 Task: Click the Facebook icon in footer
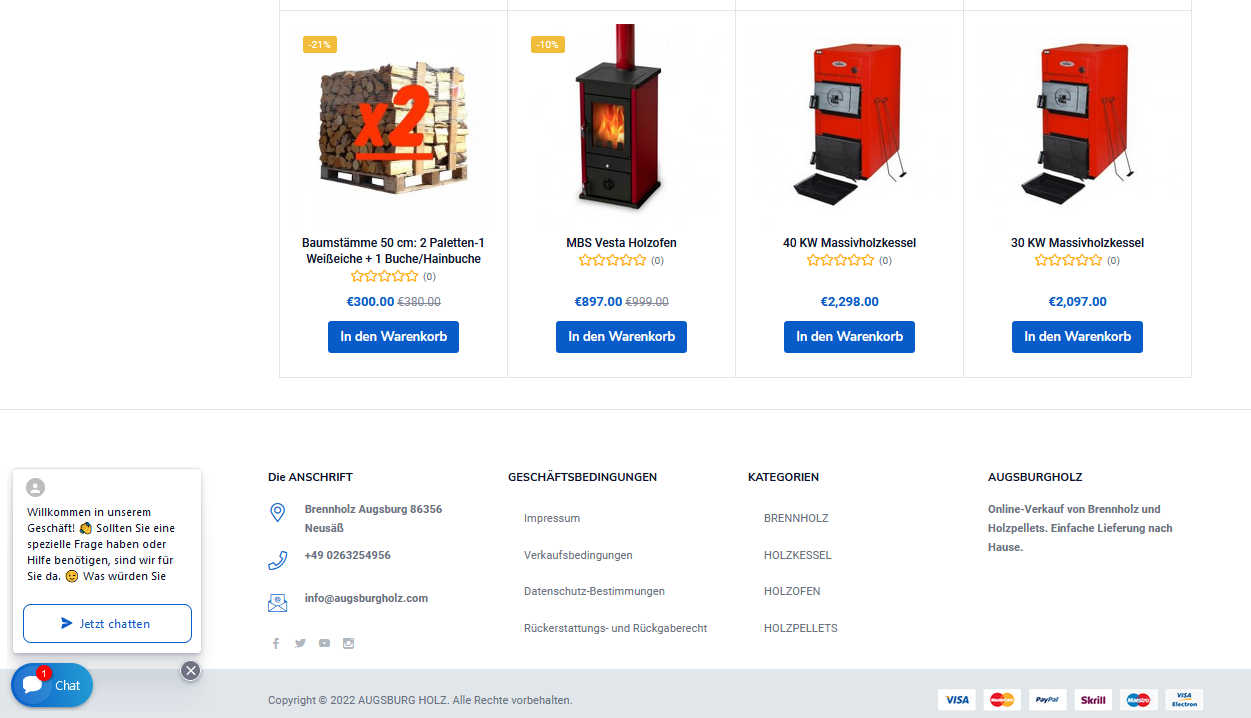(276, 643)
